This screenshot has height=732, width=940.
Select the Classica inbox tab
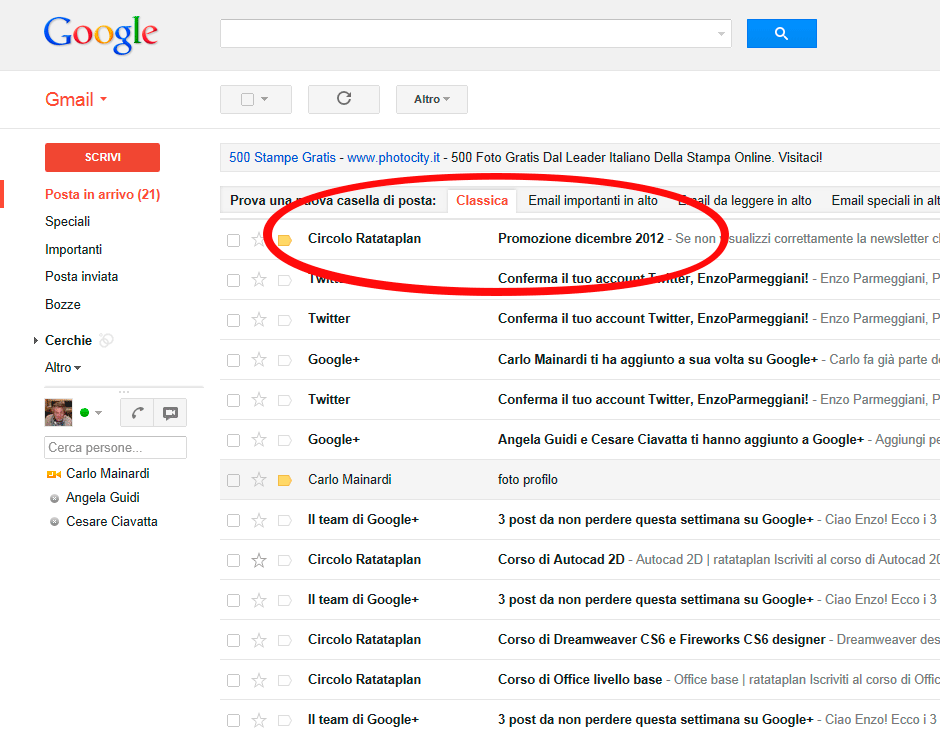tap(482, 201)
